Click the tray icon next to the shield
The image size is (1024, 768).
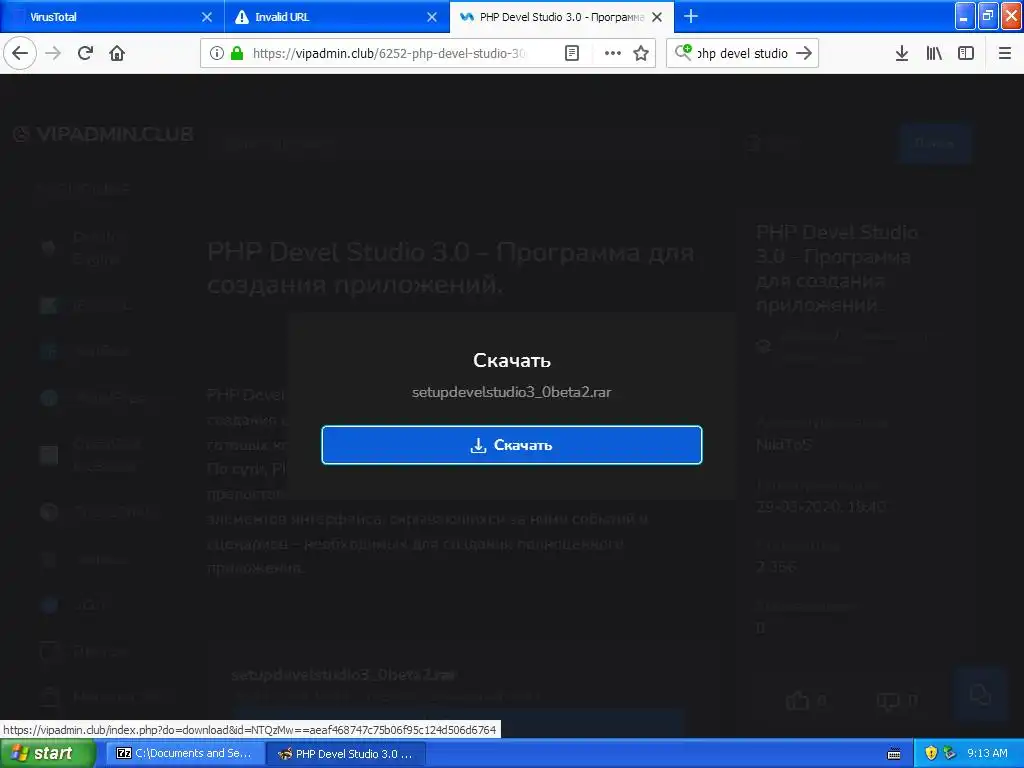pyautogui.click(x=950, y=754)
